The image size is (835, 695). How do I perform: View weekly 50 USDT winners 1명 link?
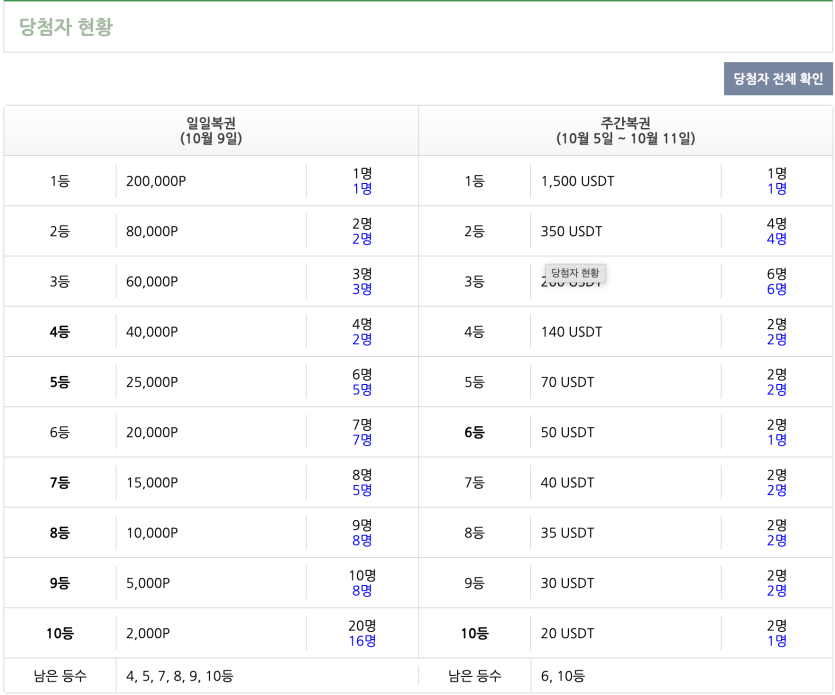click(777, 440)
